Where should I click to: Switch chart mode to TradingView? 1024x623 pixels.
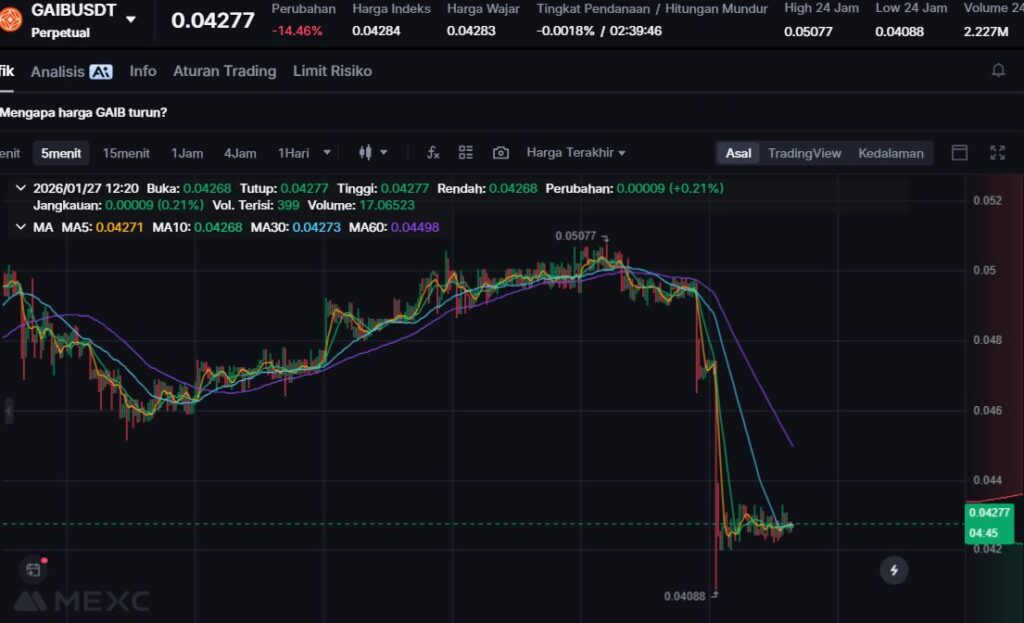point(804,153)
